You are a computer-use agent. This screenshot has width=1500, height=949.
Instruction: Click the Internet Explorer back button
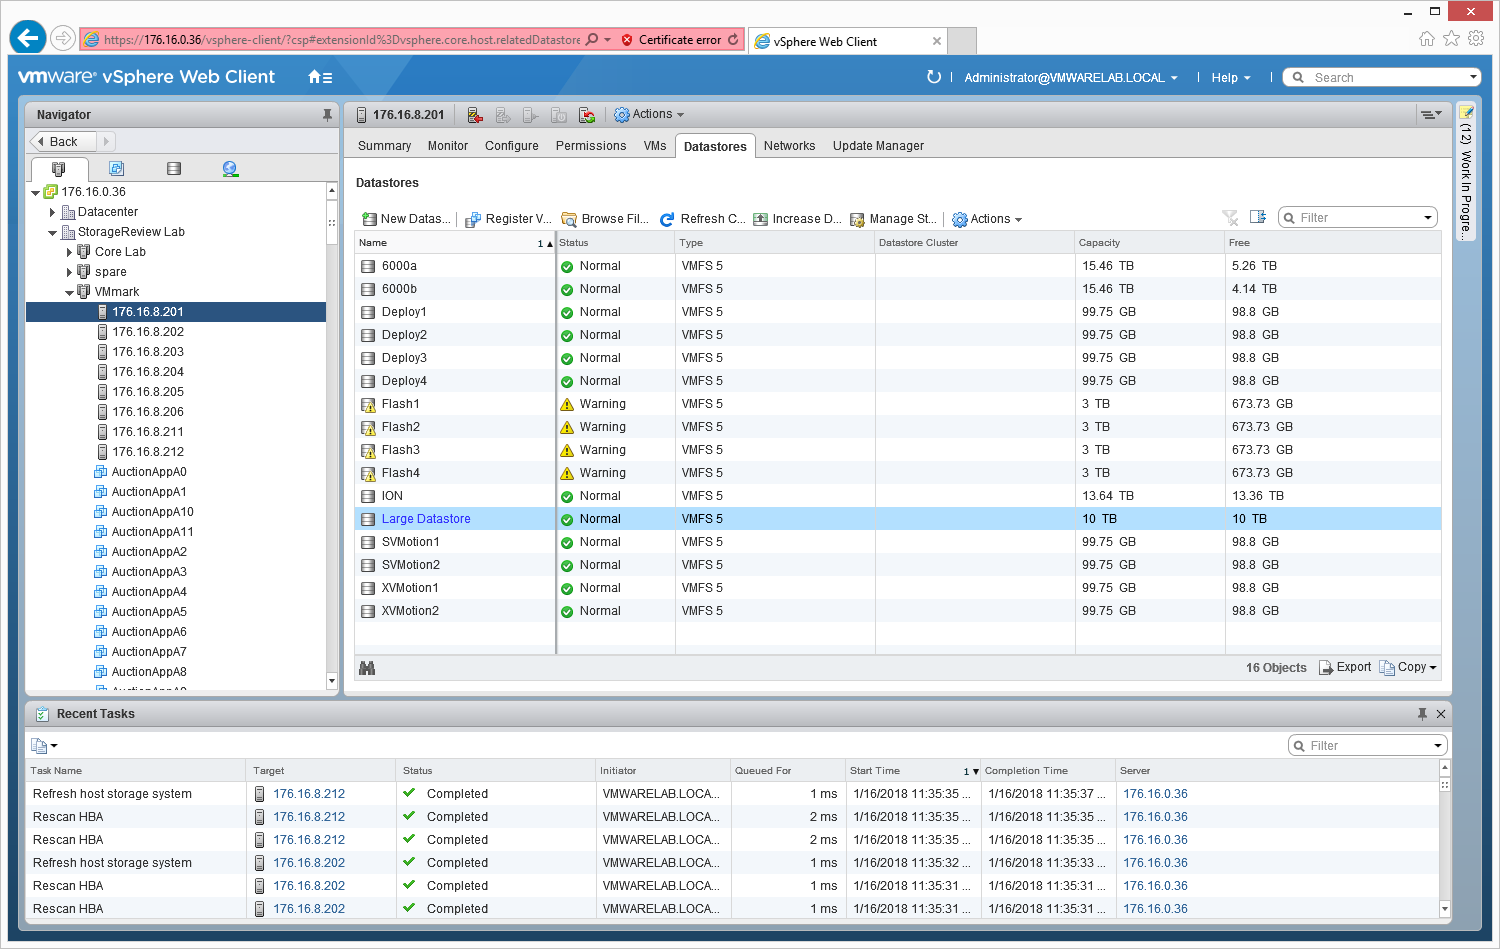(28, 38)
